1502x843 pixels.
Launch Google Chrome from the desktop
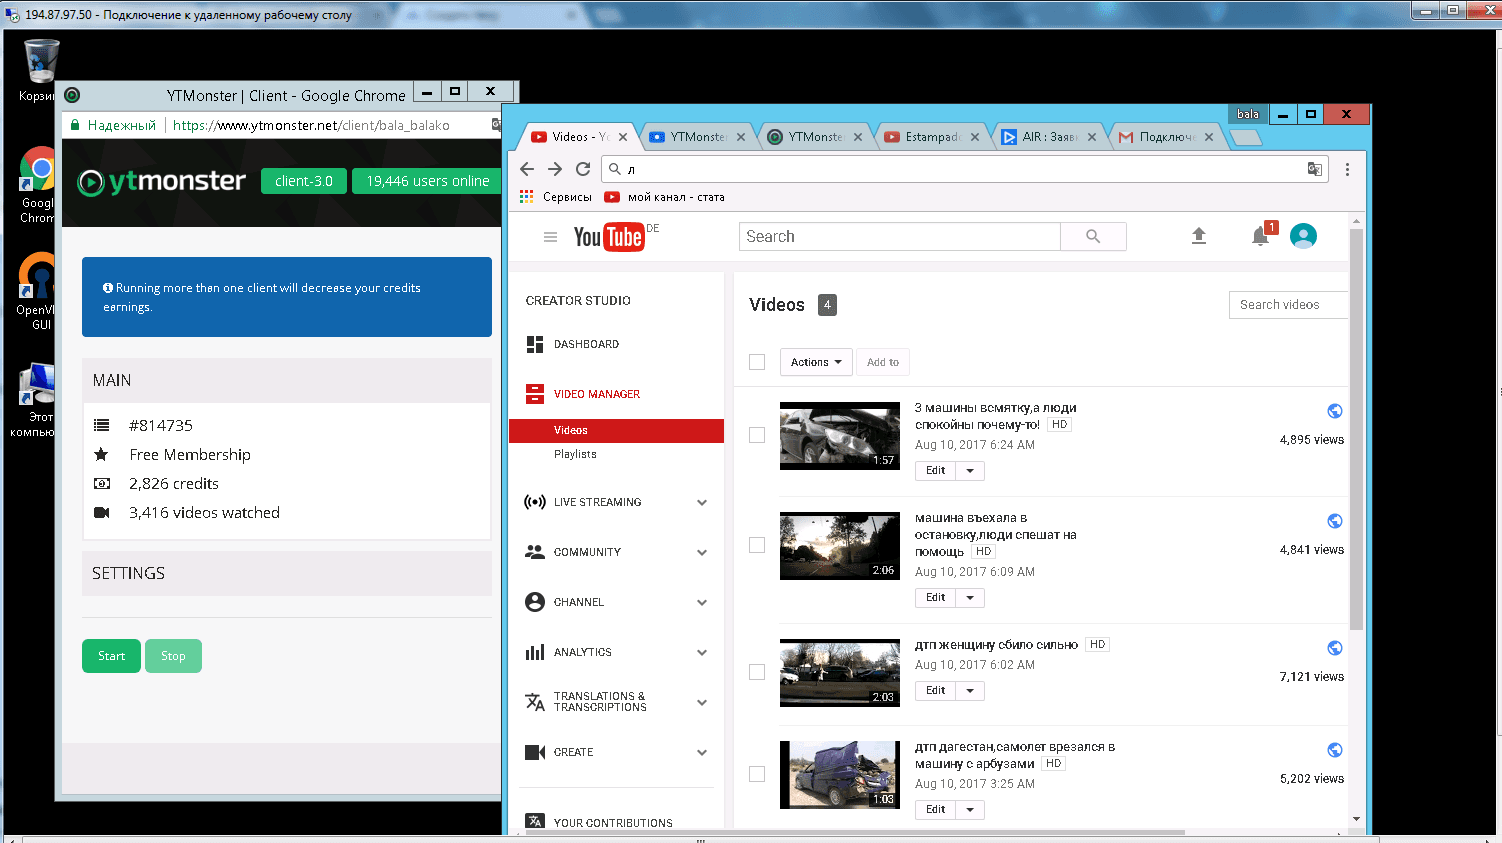tap(38, 185)
